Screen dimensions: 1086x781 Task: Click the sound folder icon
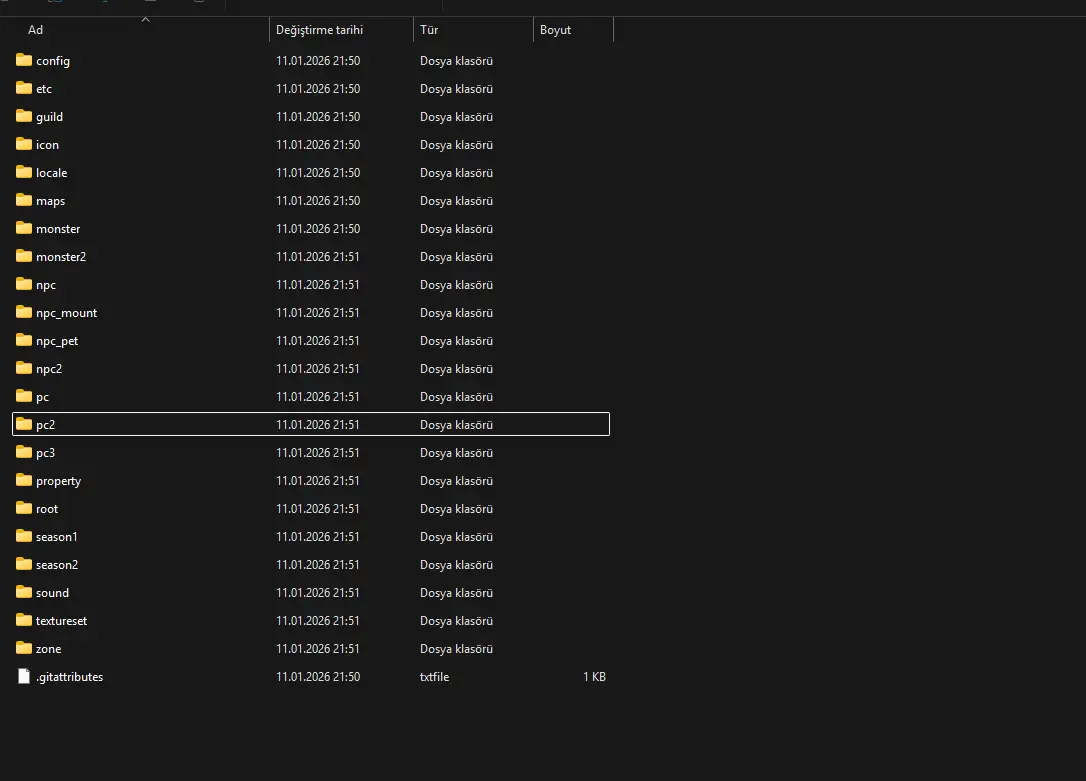24,592
